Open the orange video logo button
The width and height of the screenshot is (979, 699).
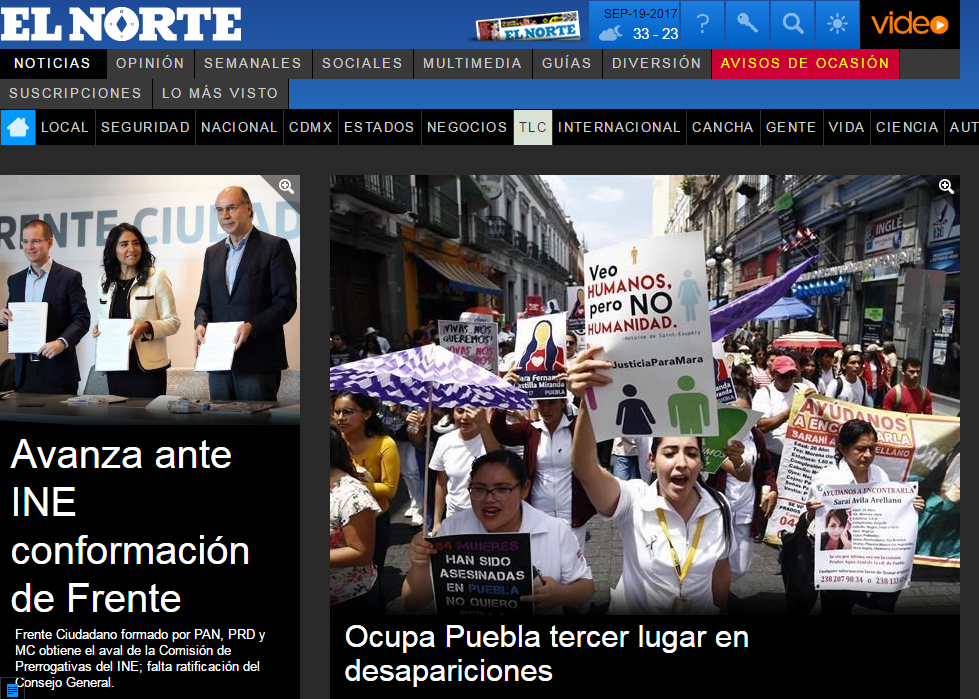pos(909,24)
